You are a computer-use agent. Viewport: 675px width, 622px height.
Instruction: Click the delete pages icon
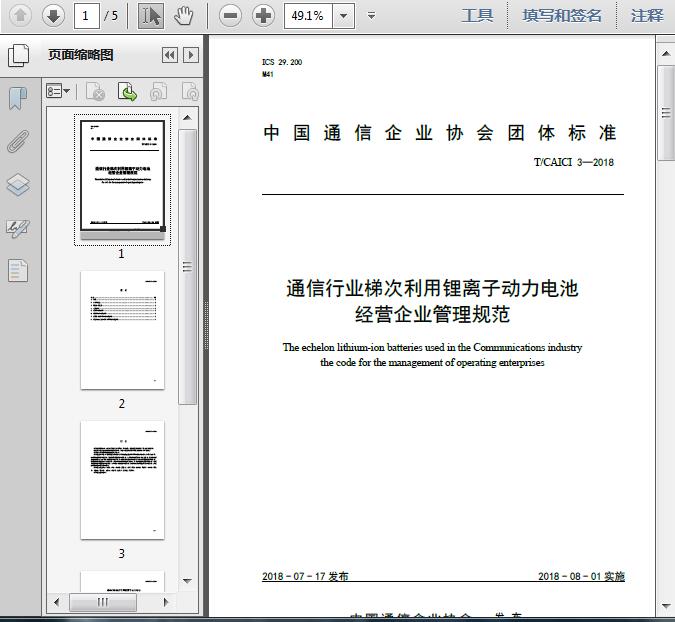[x=95, y=91]
